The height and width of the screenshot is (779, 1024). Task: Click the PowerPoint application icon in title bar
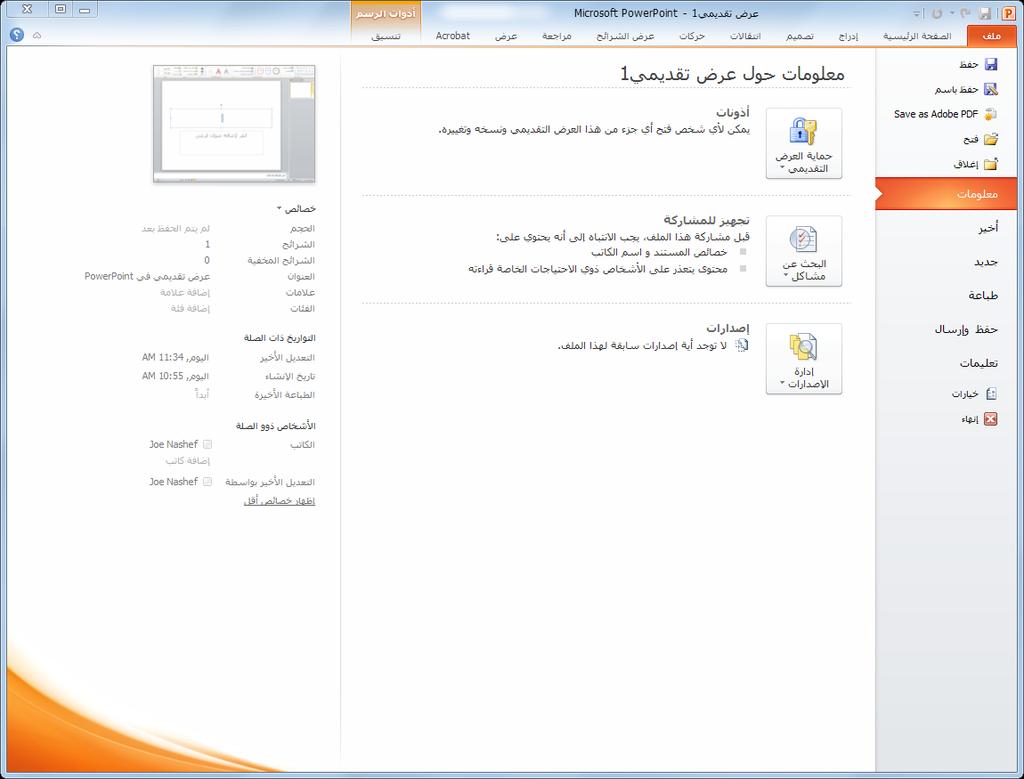[x=1008, y=12]
